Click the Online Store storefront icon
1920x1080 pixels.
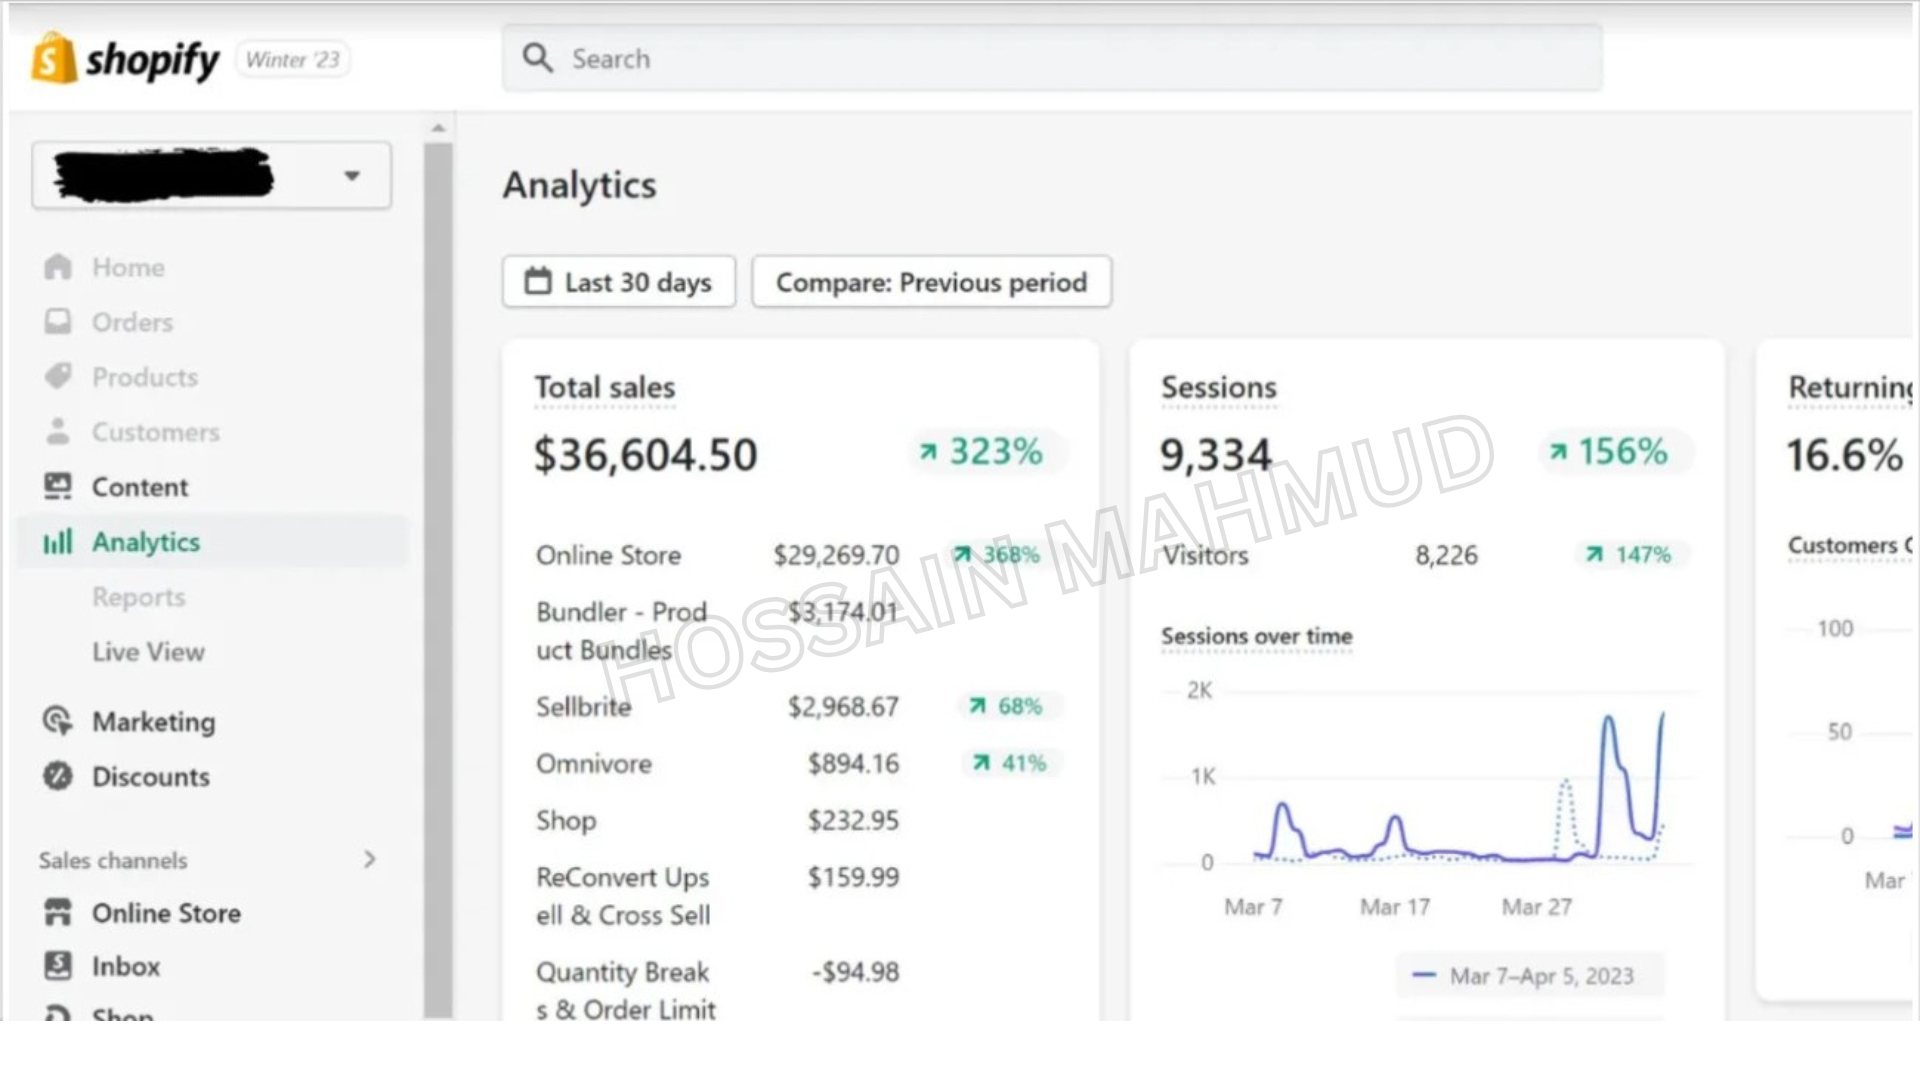point(58,912)
